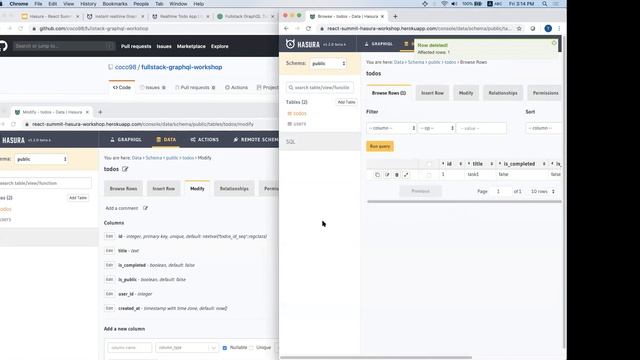This screenshot has width=640, height=360.
Task: Open Relationships tab in front window
Action: [x=503, y=93]
